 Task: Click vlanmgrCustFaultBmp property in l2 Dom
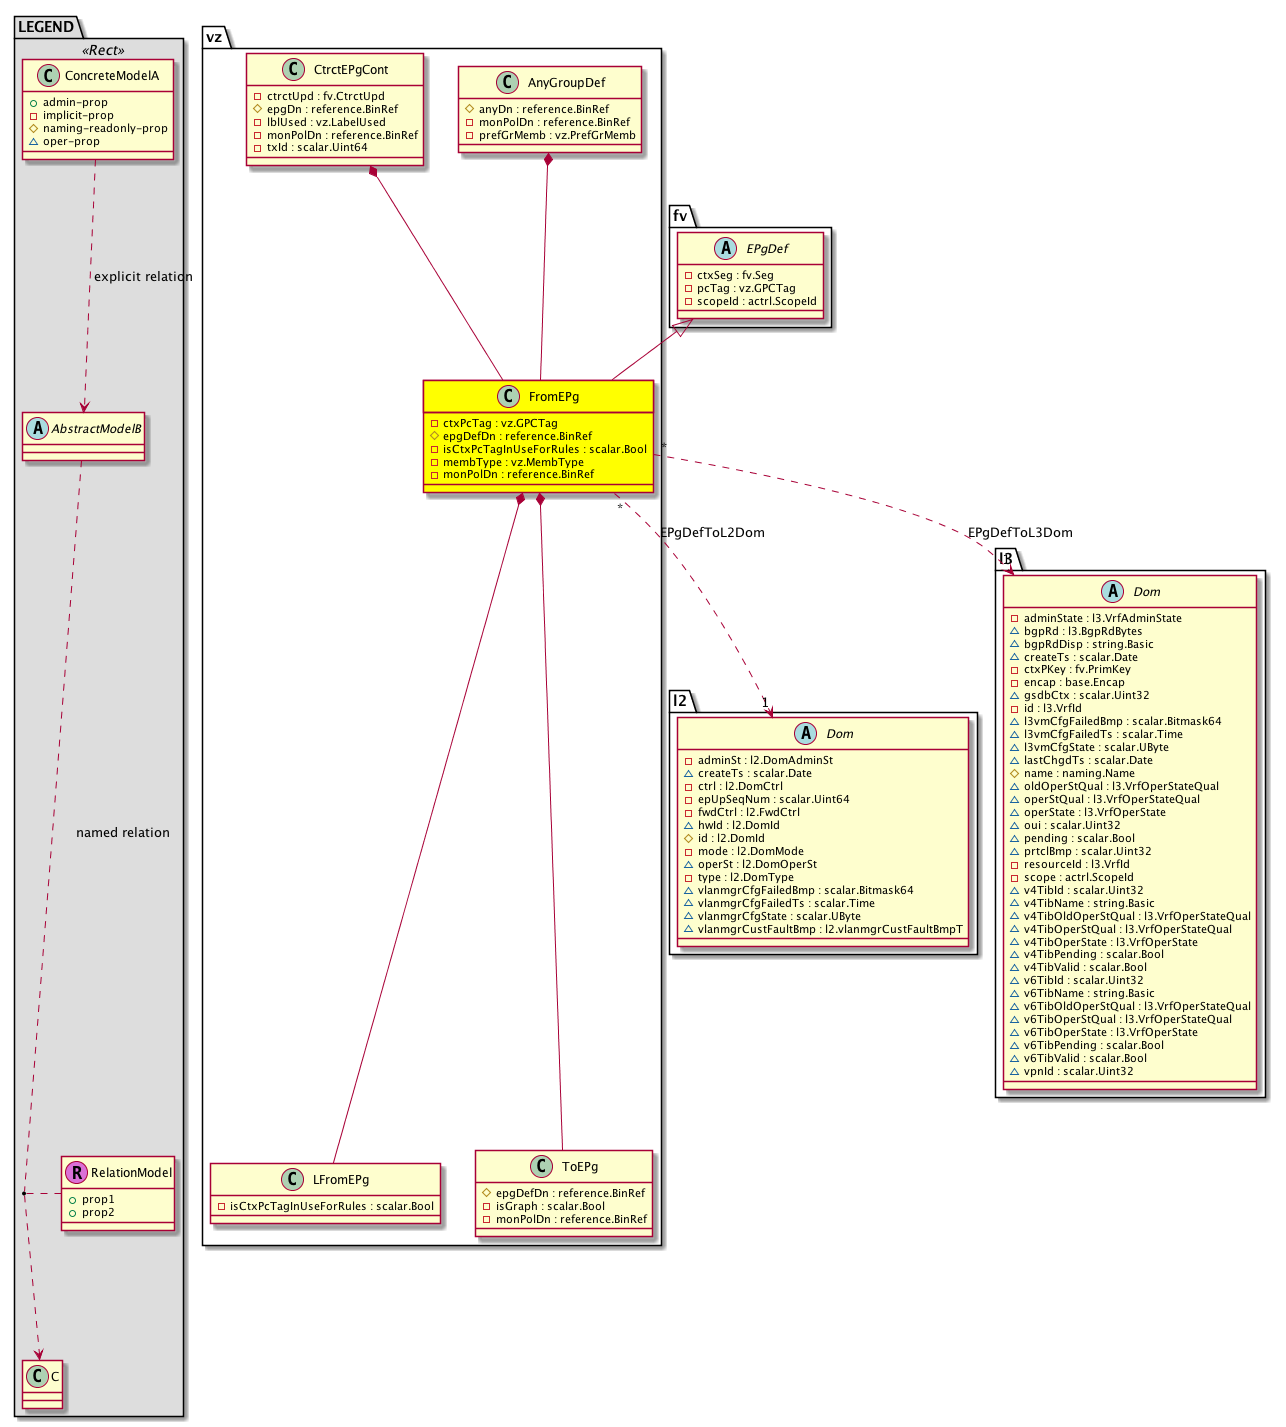tap(829, 929)
